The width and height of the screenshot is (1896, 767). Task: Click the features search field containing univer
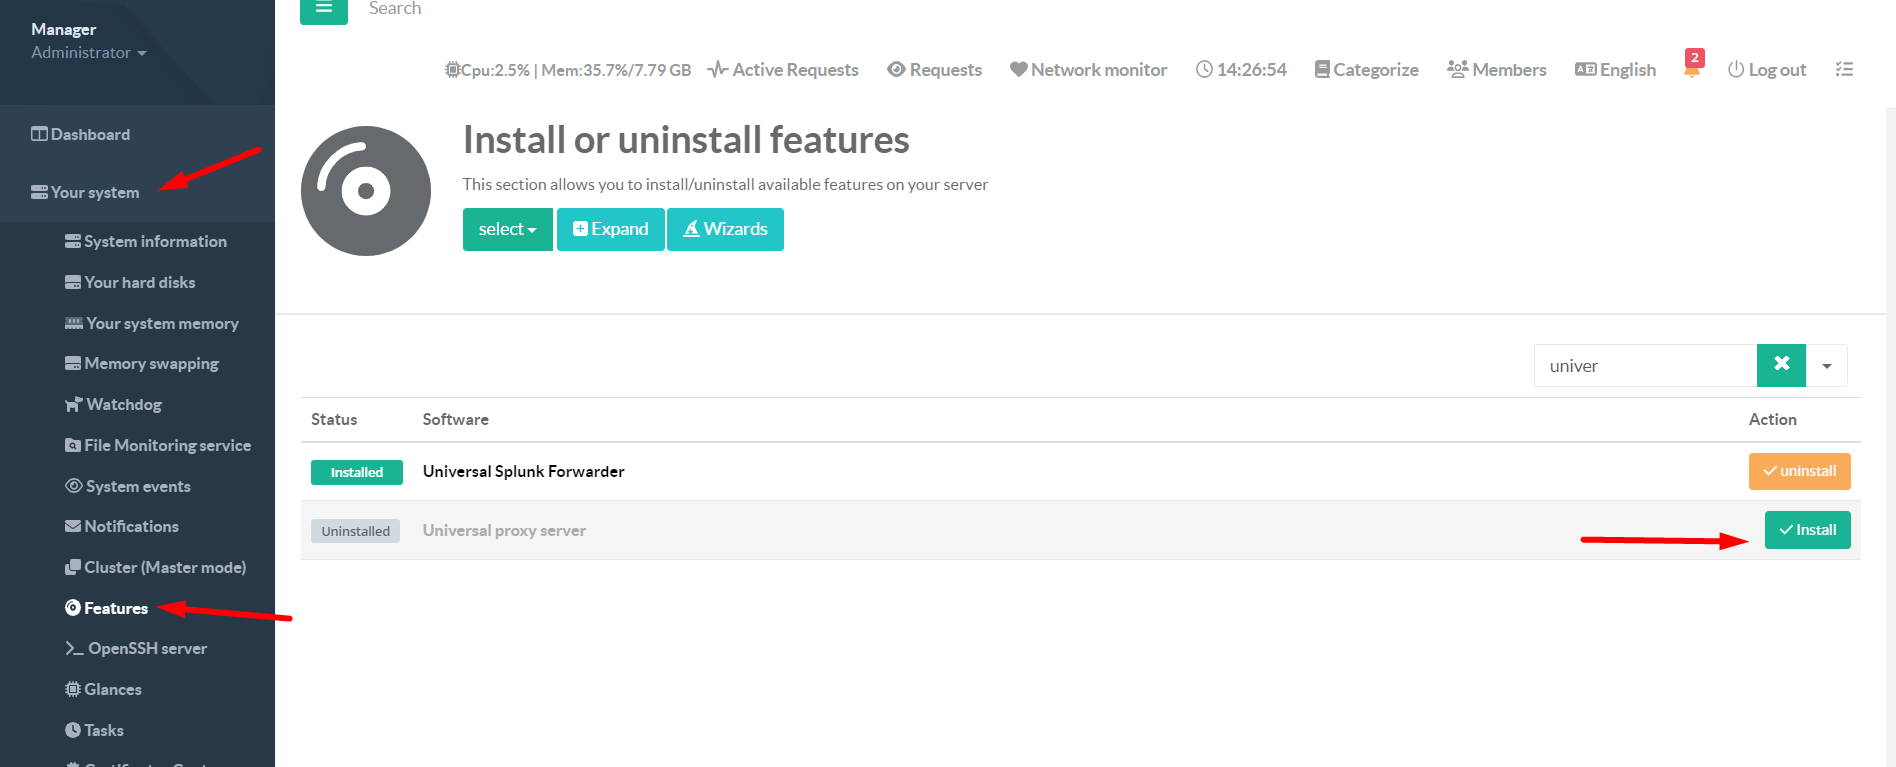1645,366
